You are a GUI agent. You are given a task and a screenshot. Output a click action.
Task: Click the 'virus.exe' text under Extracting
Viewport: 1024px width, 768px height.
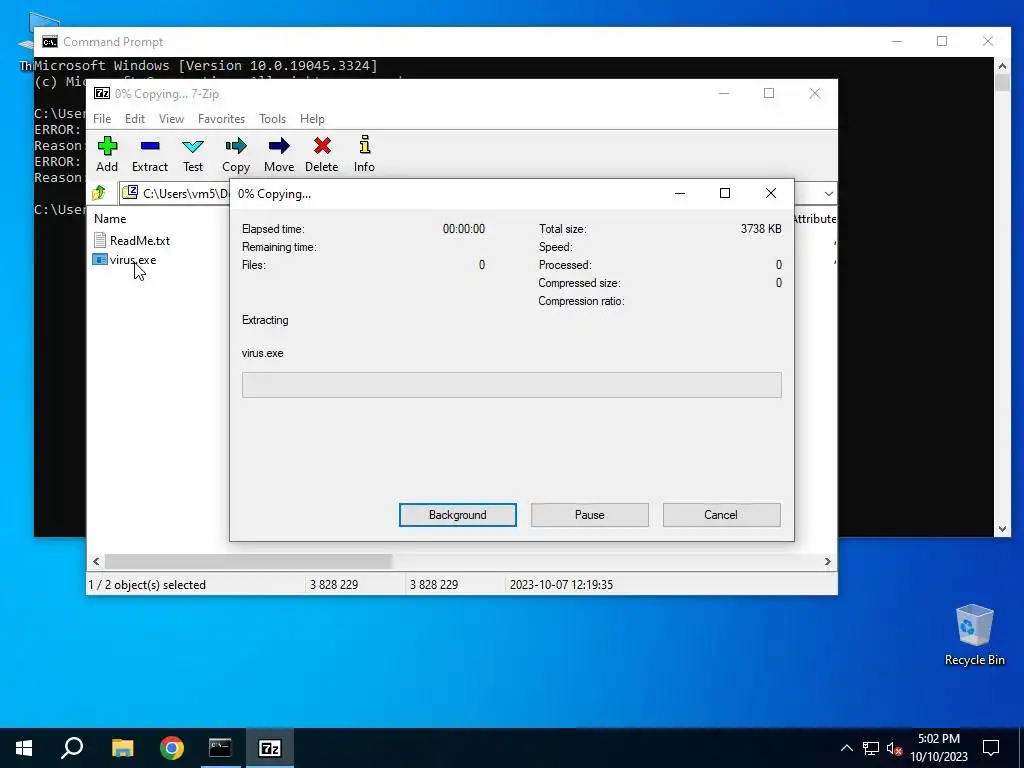click(263, 353)
